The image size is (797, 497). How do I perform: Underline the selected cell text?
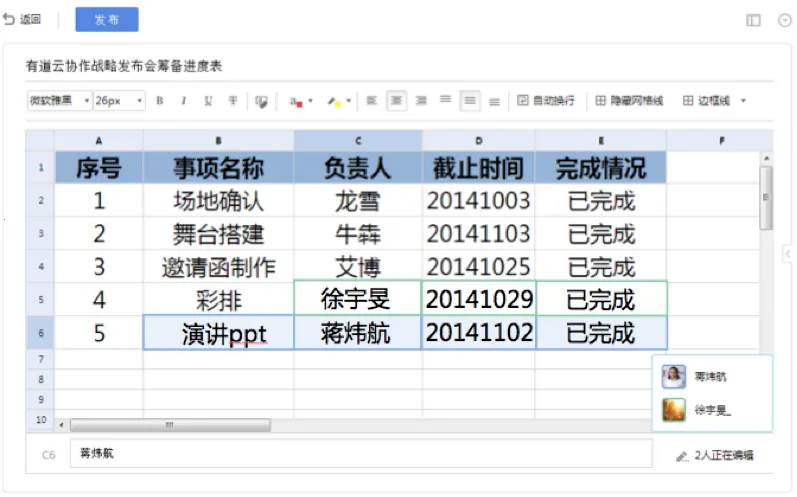[x=208, y=101]
